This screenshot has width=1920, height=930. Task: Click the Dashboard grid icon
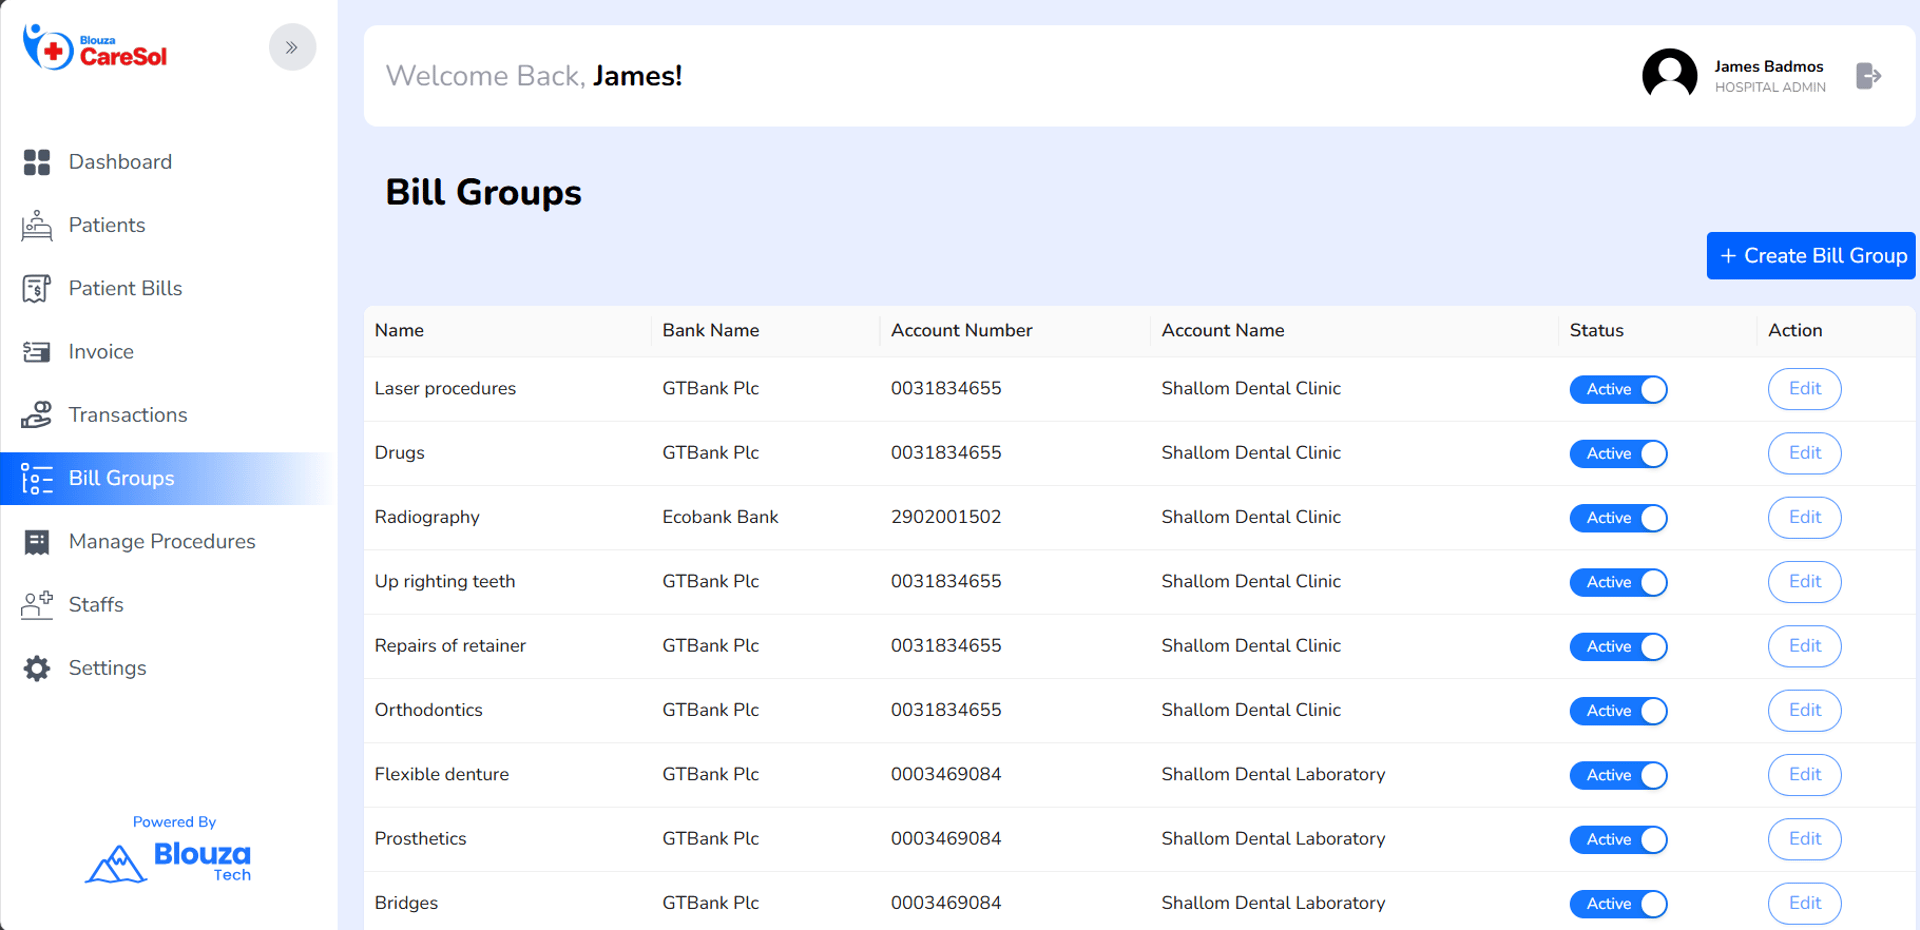tap(37, 162)
